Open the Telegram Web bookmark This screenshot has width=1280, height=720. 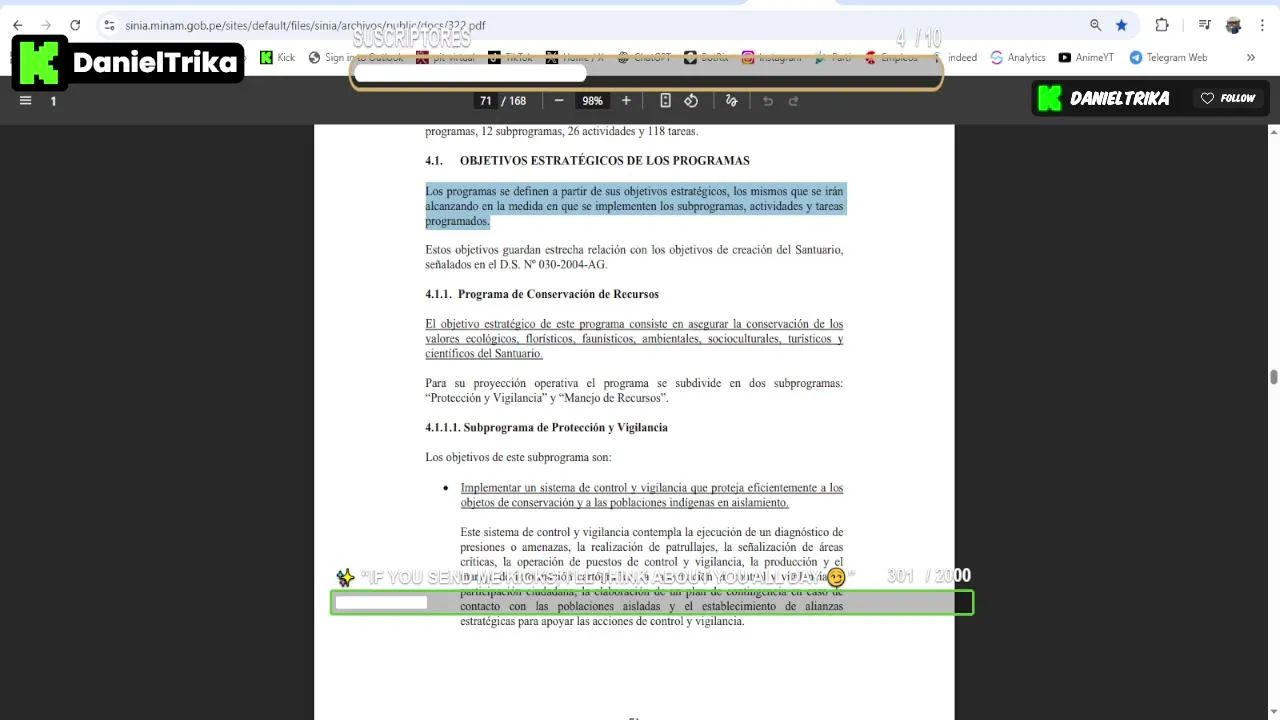click(1168, 57)
